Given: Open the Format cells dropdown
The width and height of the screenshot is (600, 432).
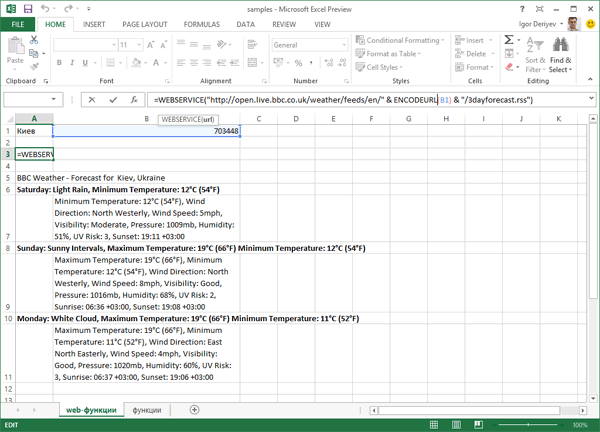Looking at the screenshot, I should tap(474, 67).
